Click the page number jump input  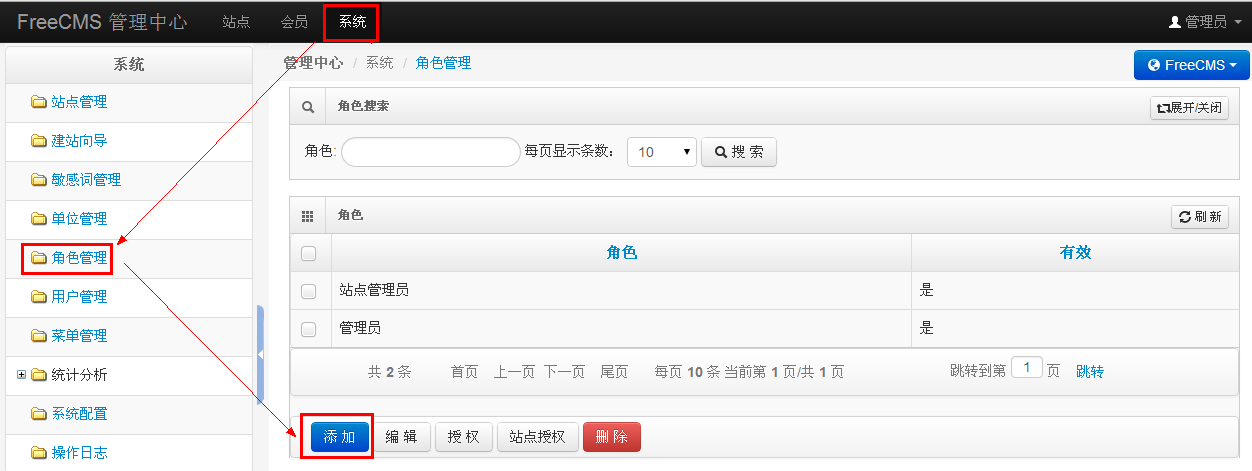[x=1028, y=367]
